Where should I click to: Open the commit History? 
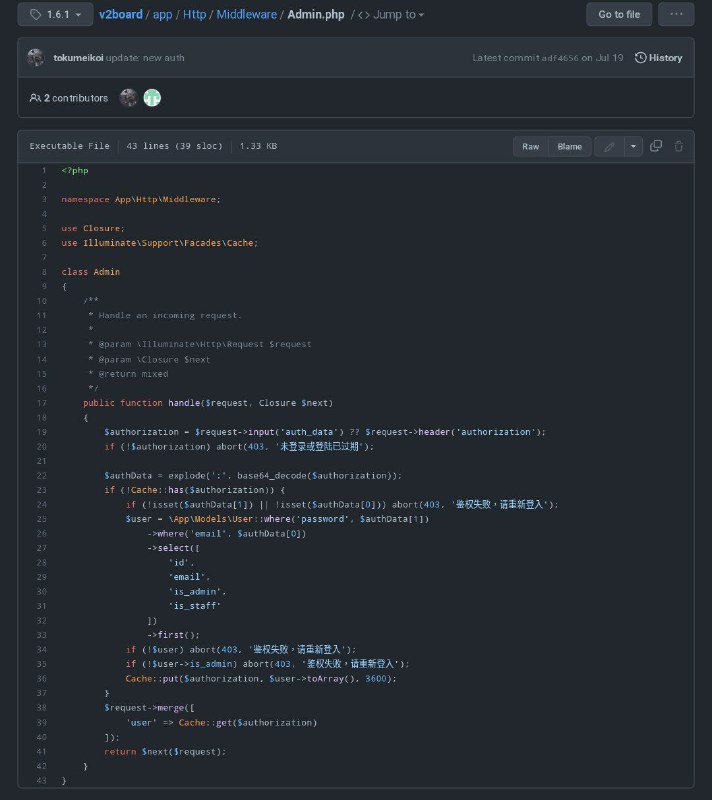pos(658,58)
